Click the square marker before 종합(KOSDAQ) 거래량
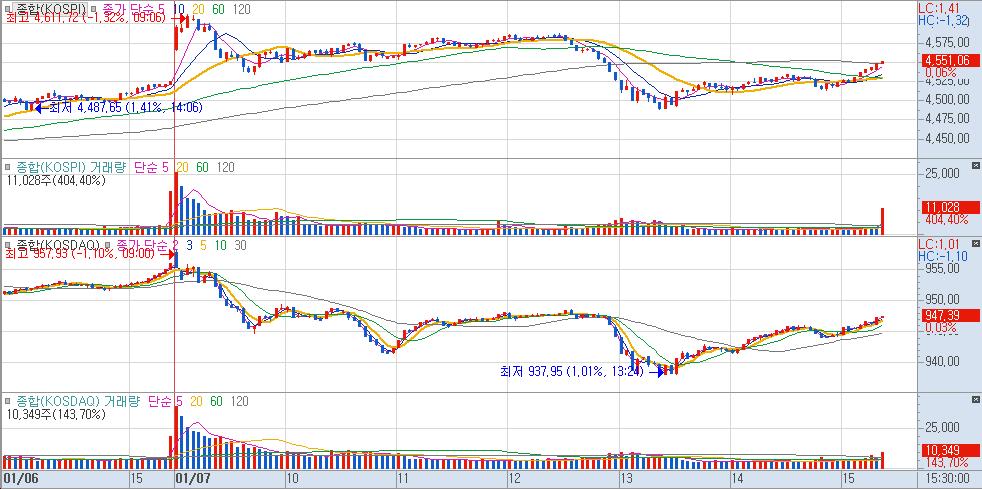 click(x=8, y=401)
